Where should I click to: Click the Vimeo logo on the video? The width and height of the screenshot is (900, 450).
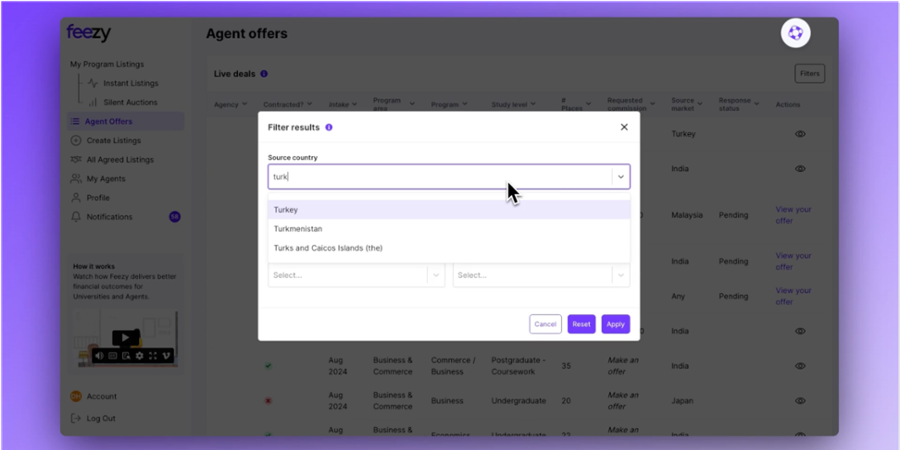point(166,356)
